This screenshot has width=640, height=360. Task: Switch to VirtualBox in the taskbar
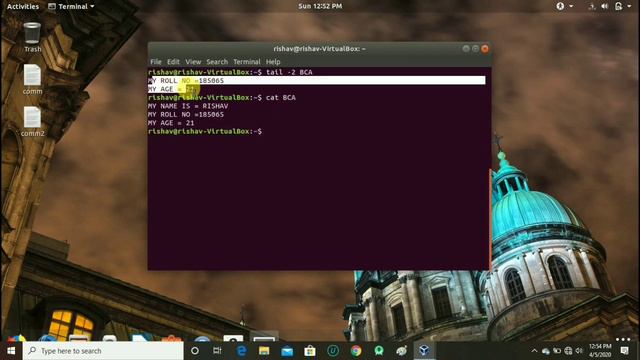point(424,351)
